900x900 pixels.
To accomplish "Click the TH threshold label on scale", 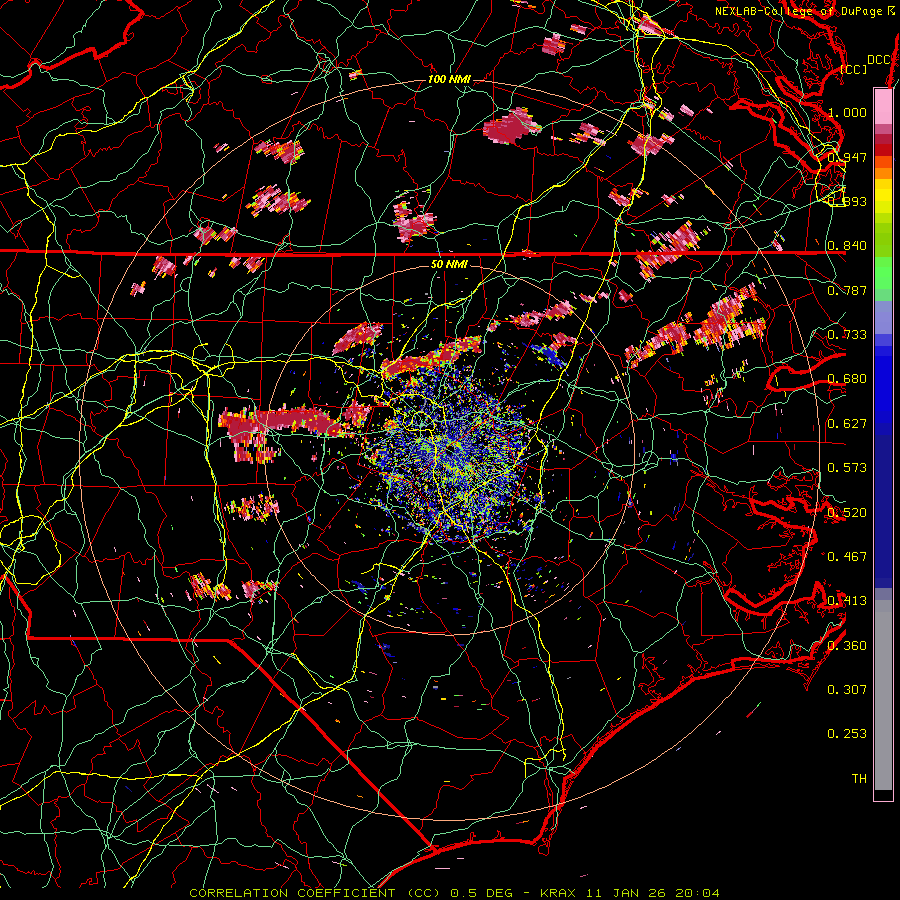I will (859, 779).
